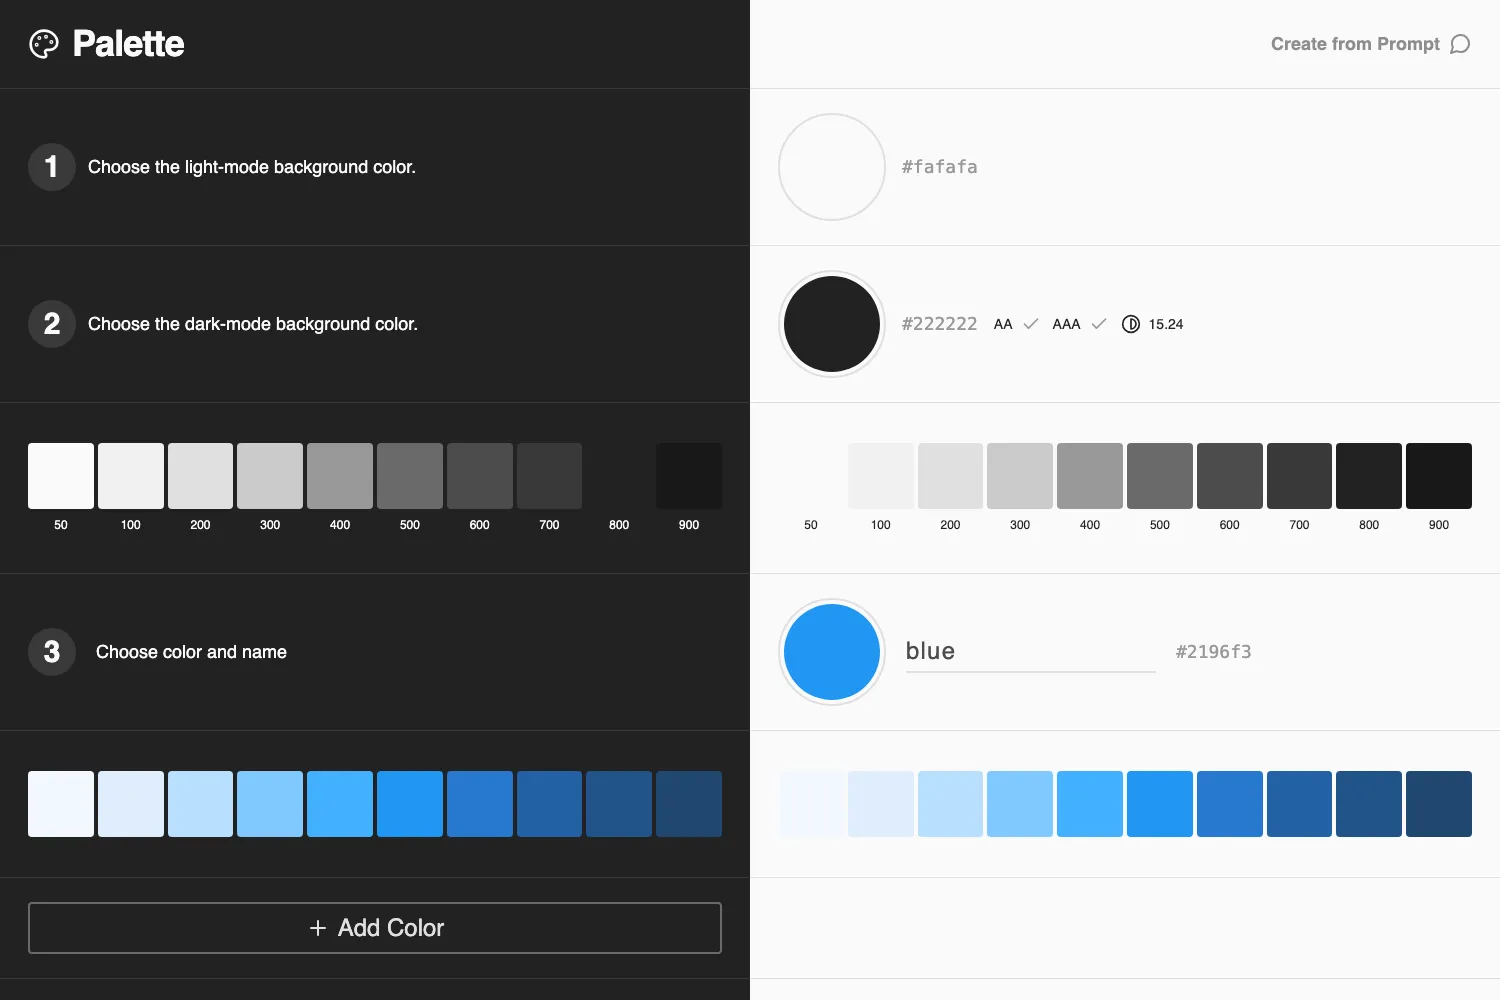Pick the lightest blue swatch in dark panel
The height and width of the screenshot is (1000, 1500).
[61, 804]
